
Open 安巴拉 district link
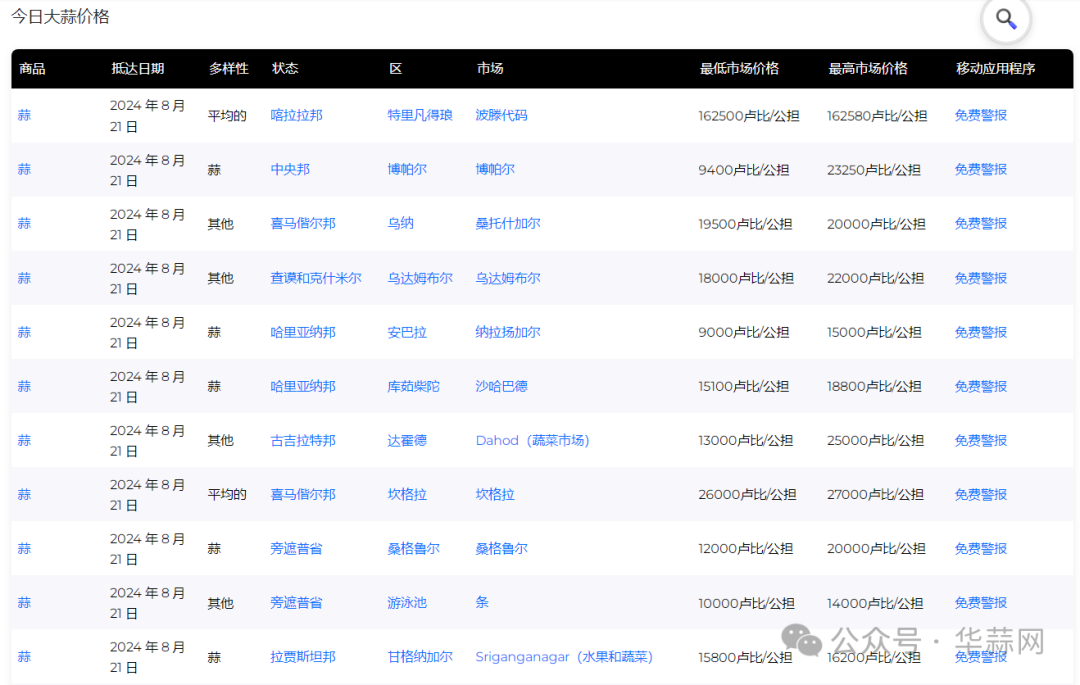tap(407, 333)
